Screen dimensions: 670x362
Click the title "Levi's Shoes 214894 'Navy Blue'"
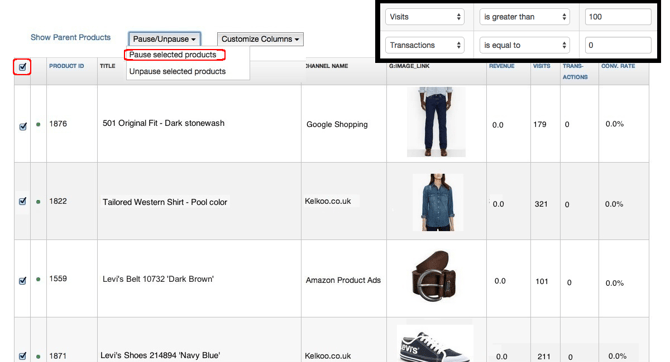[160, 355]
